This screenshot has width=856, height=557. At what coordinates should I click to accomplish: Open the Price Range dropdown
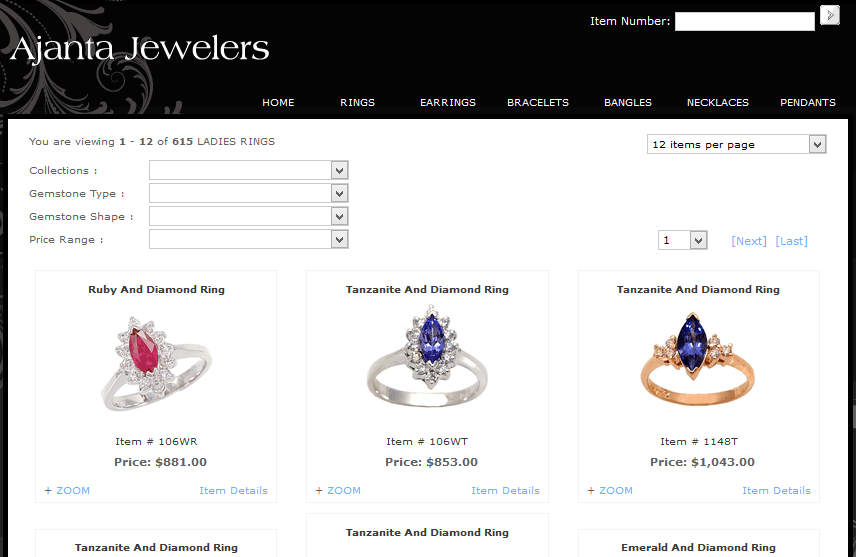point(248,239)
